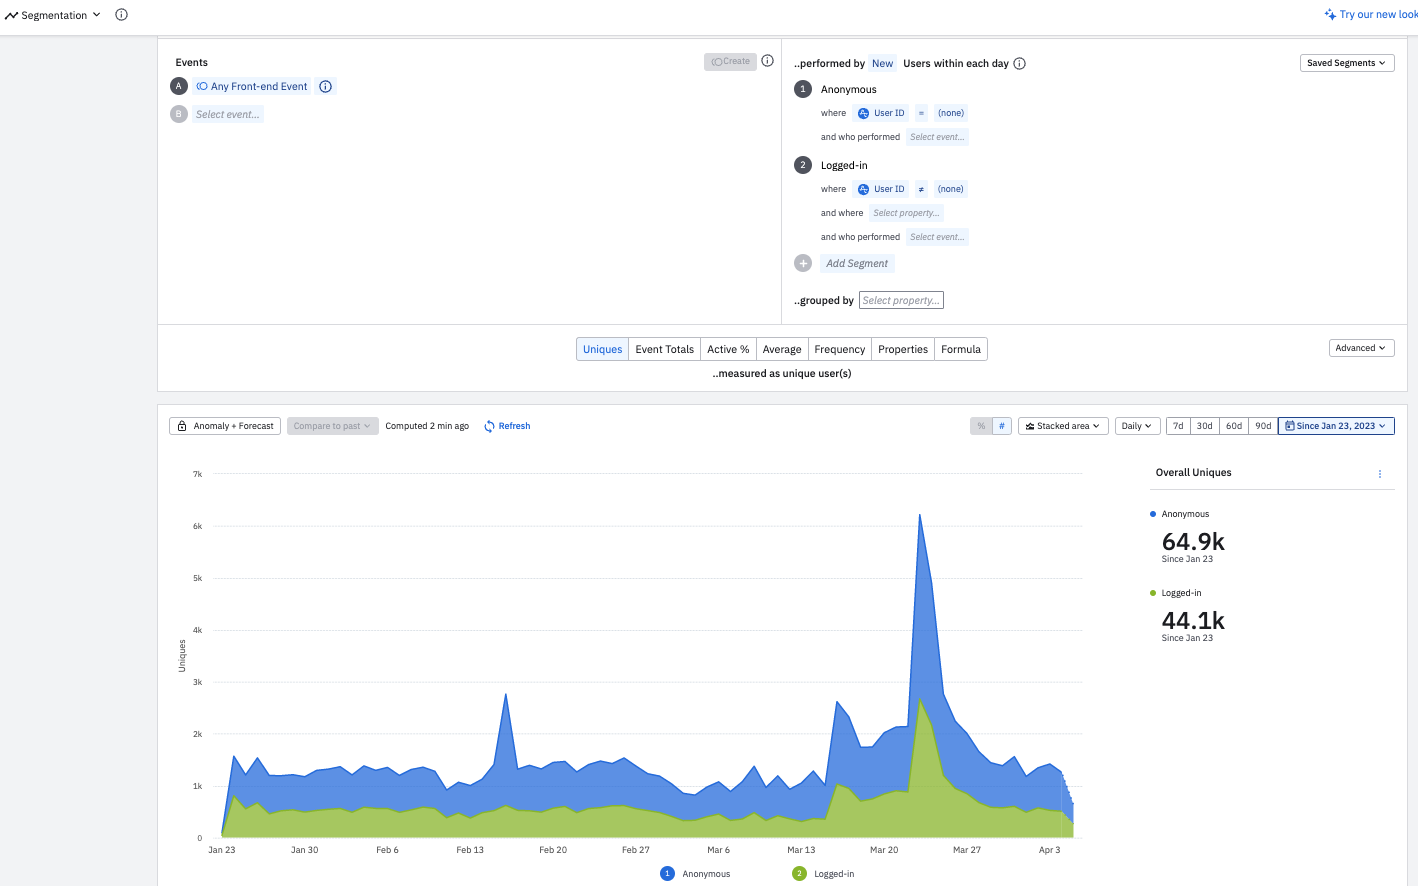
Task: Switch to the Event Totals tab
Action: tap(664, 349)
